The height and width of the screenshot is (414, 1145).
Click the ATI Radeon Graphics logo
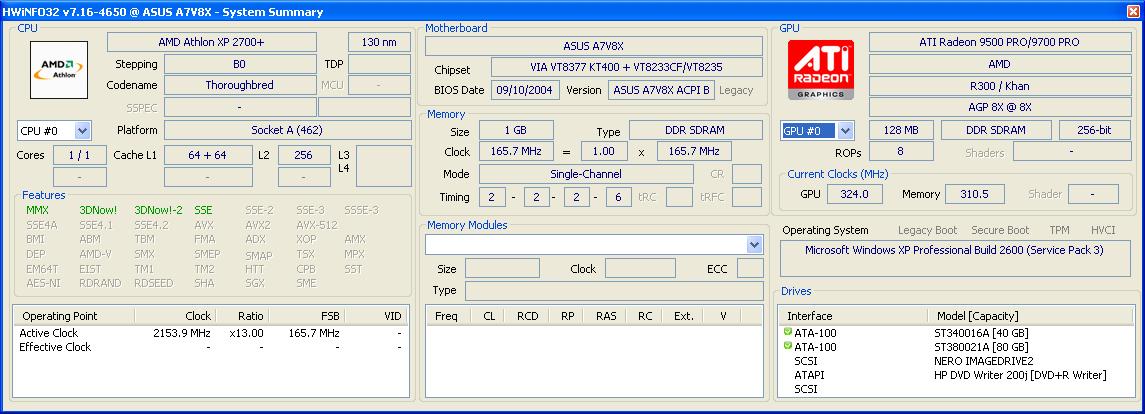click(821, 70)
